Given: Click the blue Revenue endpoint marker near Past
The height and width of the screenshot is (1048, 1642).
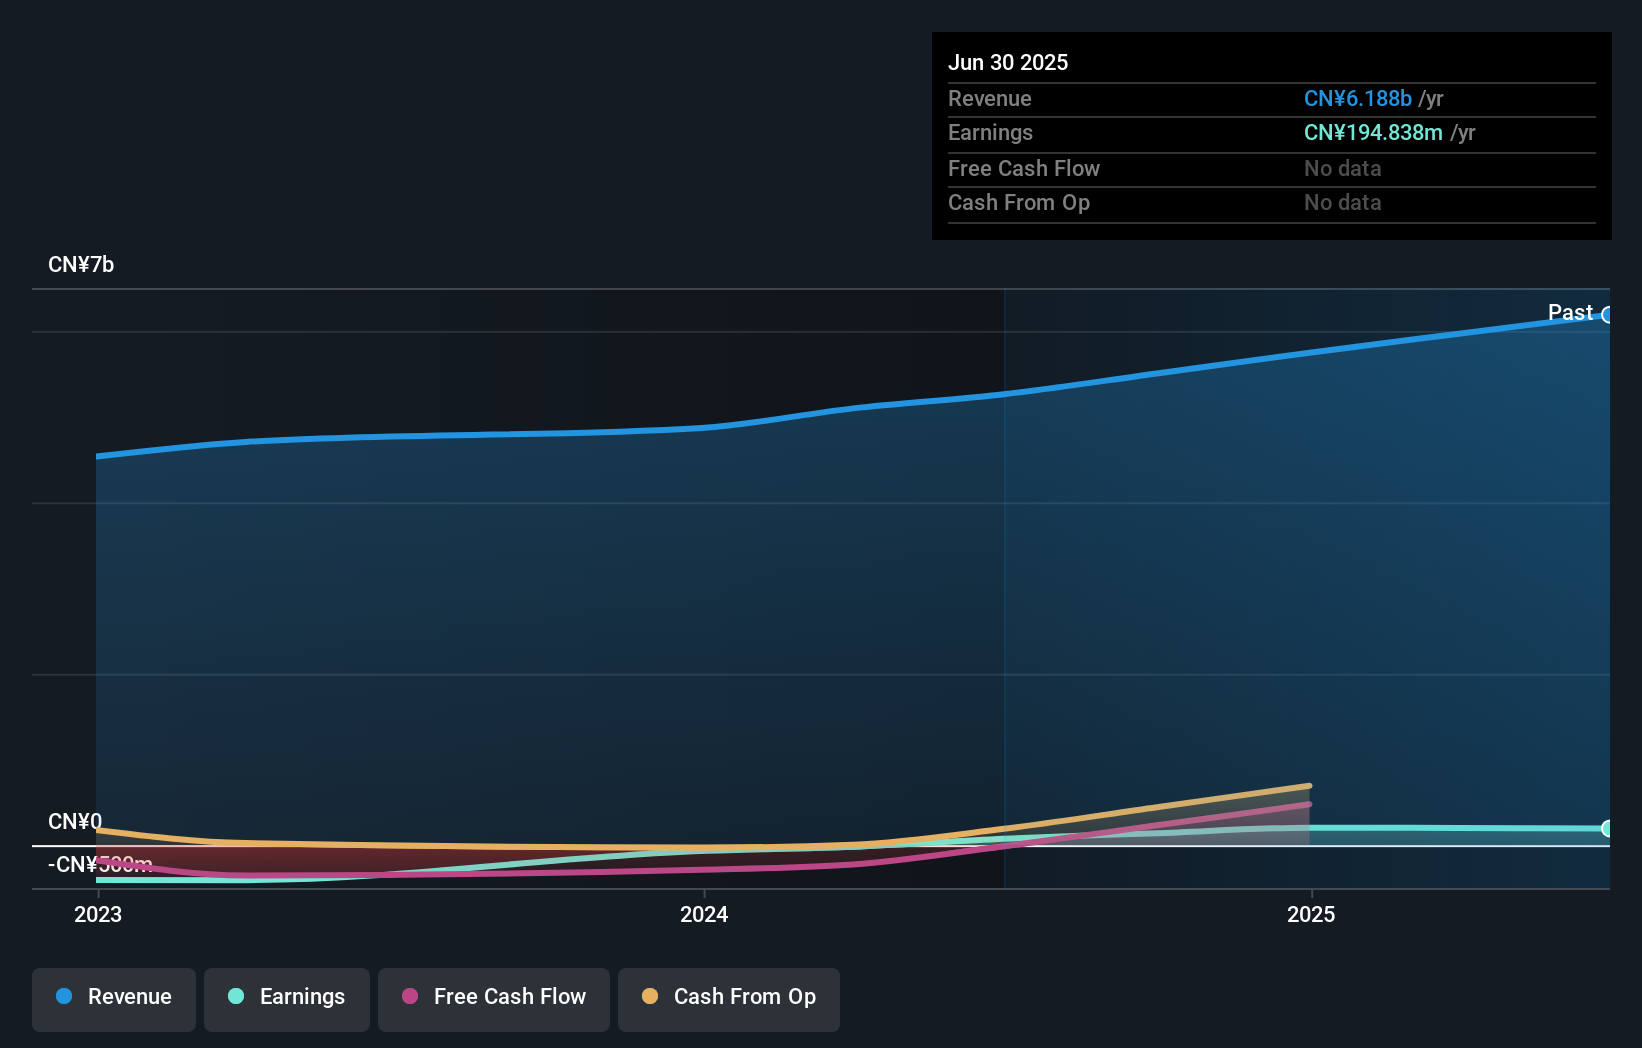Looking at the screenshot, I should [1608, 315].
